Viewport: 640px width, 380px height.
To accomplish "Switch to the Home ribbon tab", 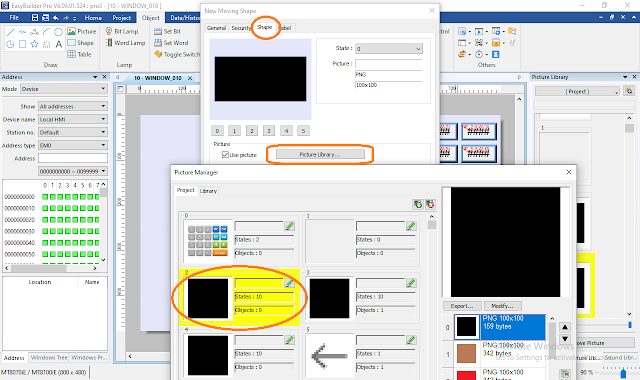I will (93, 18).
